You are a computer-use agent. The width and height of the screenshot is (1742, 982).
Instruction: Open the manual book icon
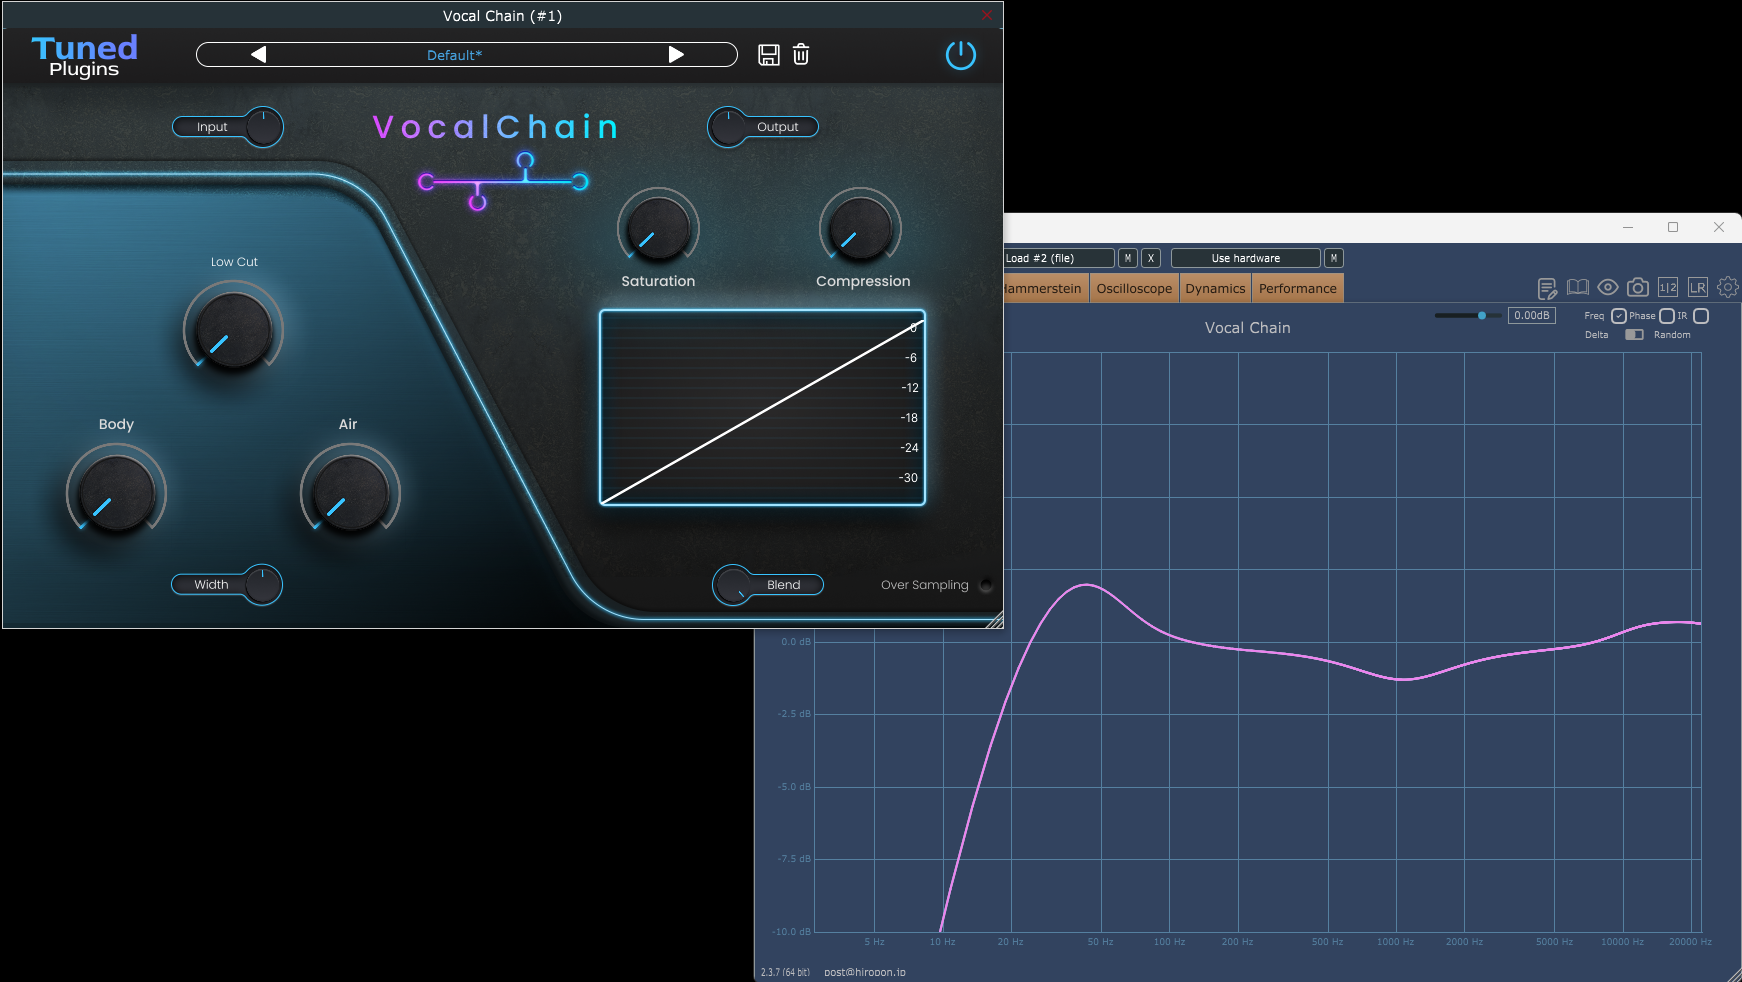(1578, 287)
